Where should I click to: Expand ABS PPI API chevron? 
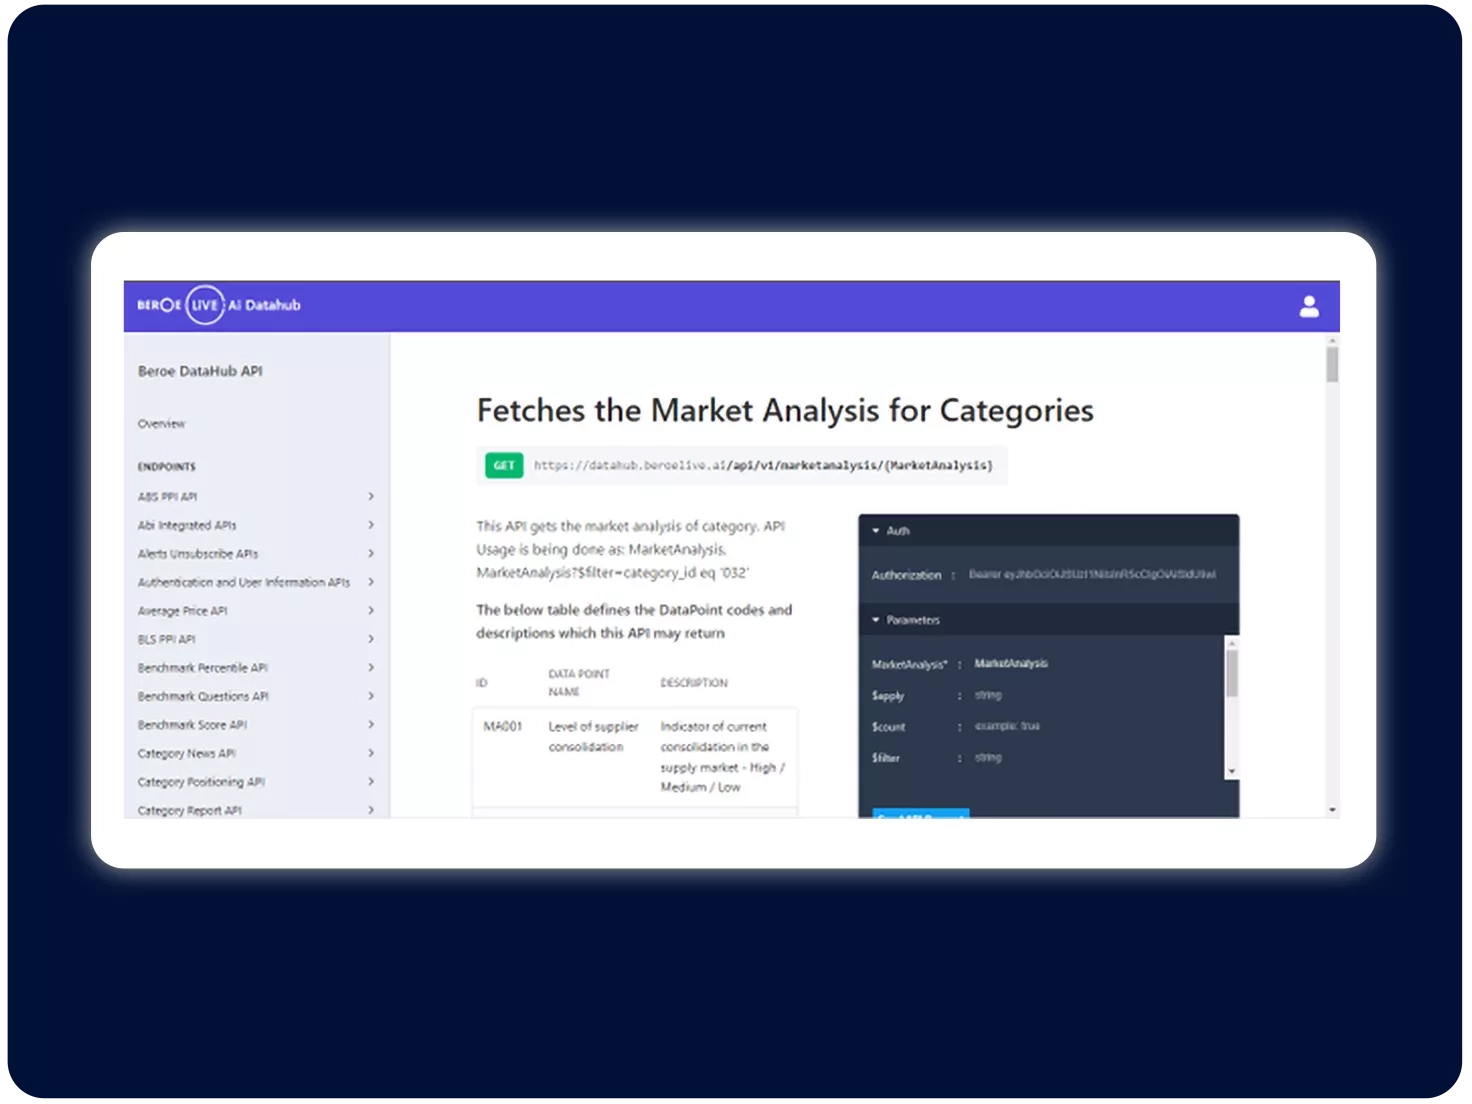coord(371,496)
